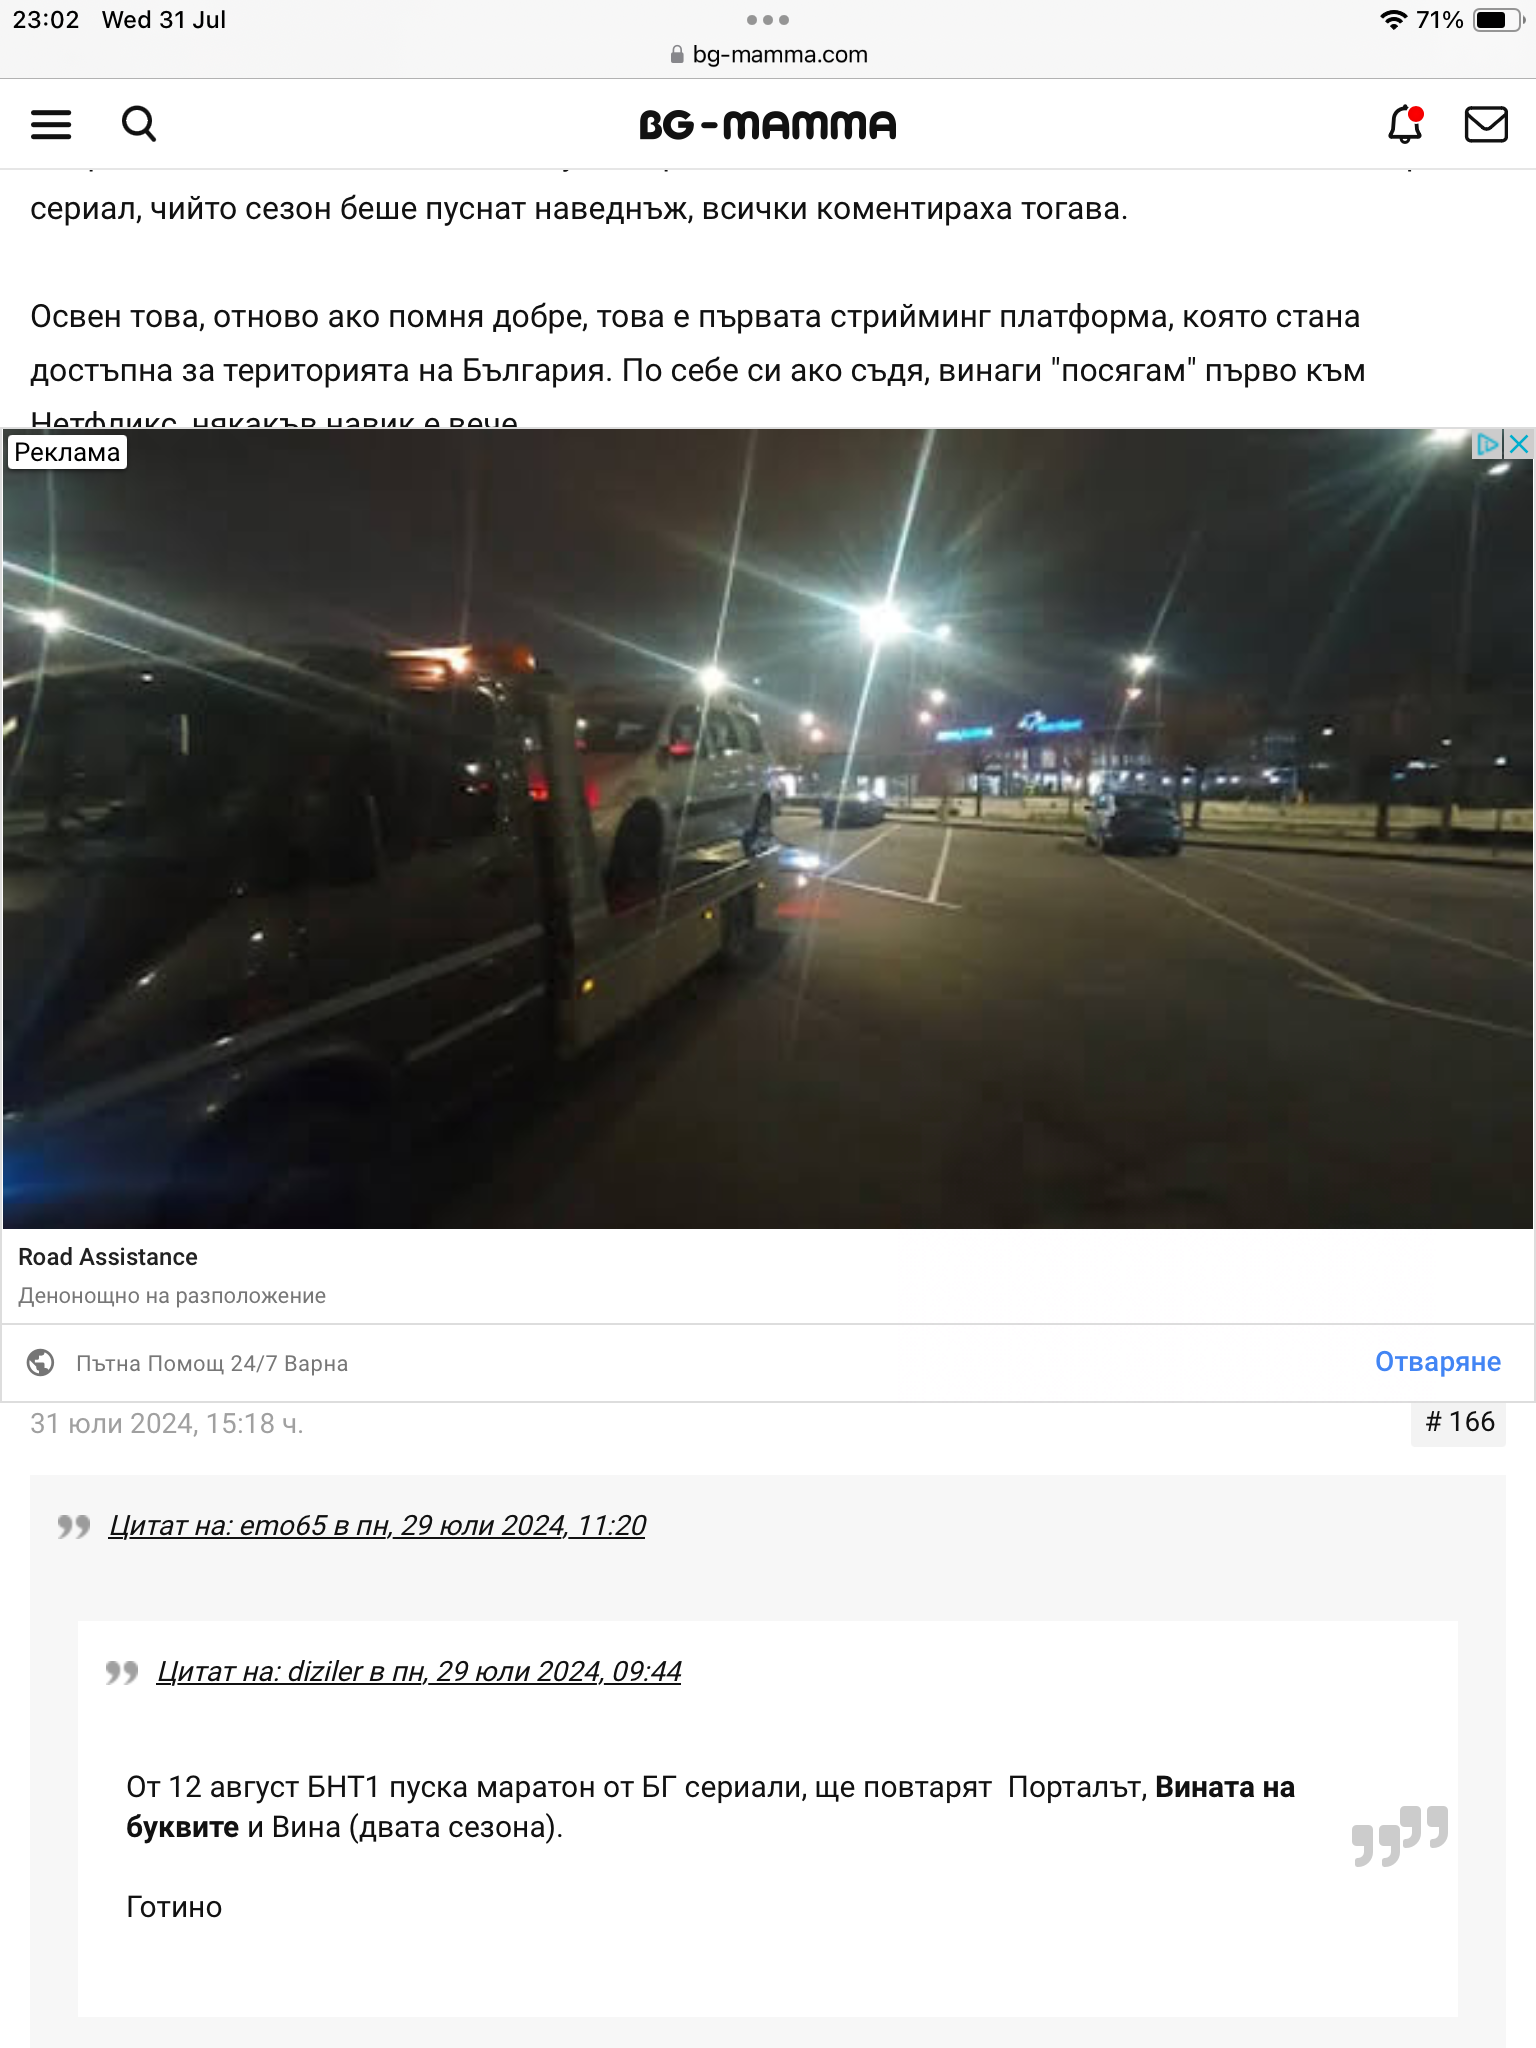Click the globe icon in the ad
The width and height of the screenshot is (1536, 2048).
coord(41,1362)
